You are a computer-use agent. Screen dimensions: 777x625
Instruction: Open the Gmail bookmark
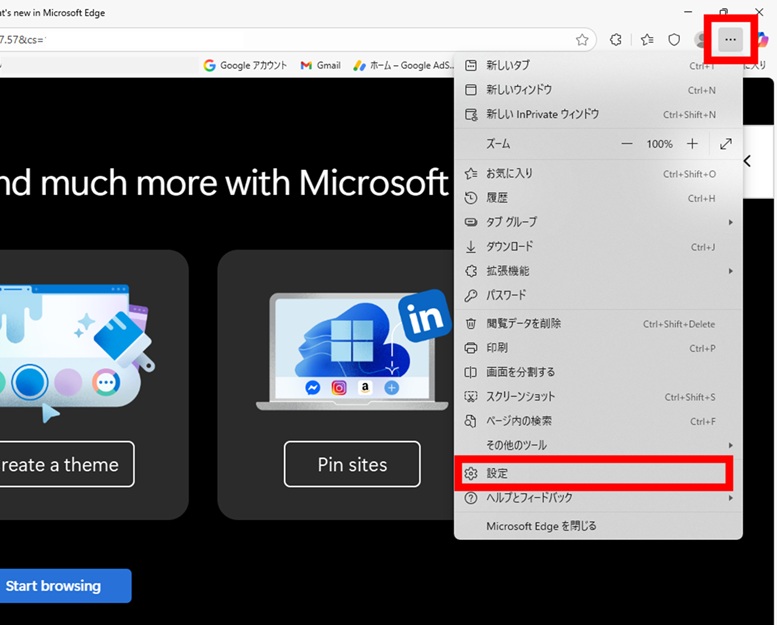click(321, 65)
